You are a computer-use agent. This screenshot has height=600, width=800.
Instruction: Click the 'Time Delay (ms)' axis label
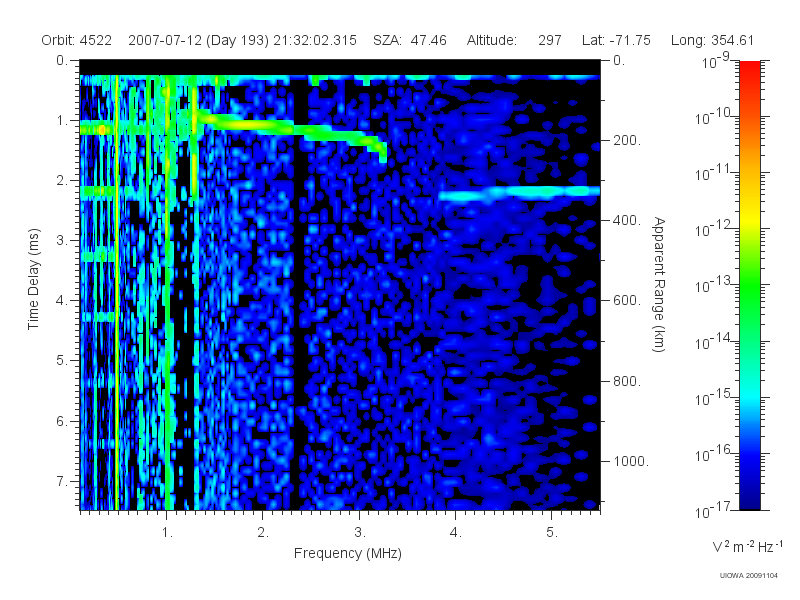coord(33,279)
